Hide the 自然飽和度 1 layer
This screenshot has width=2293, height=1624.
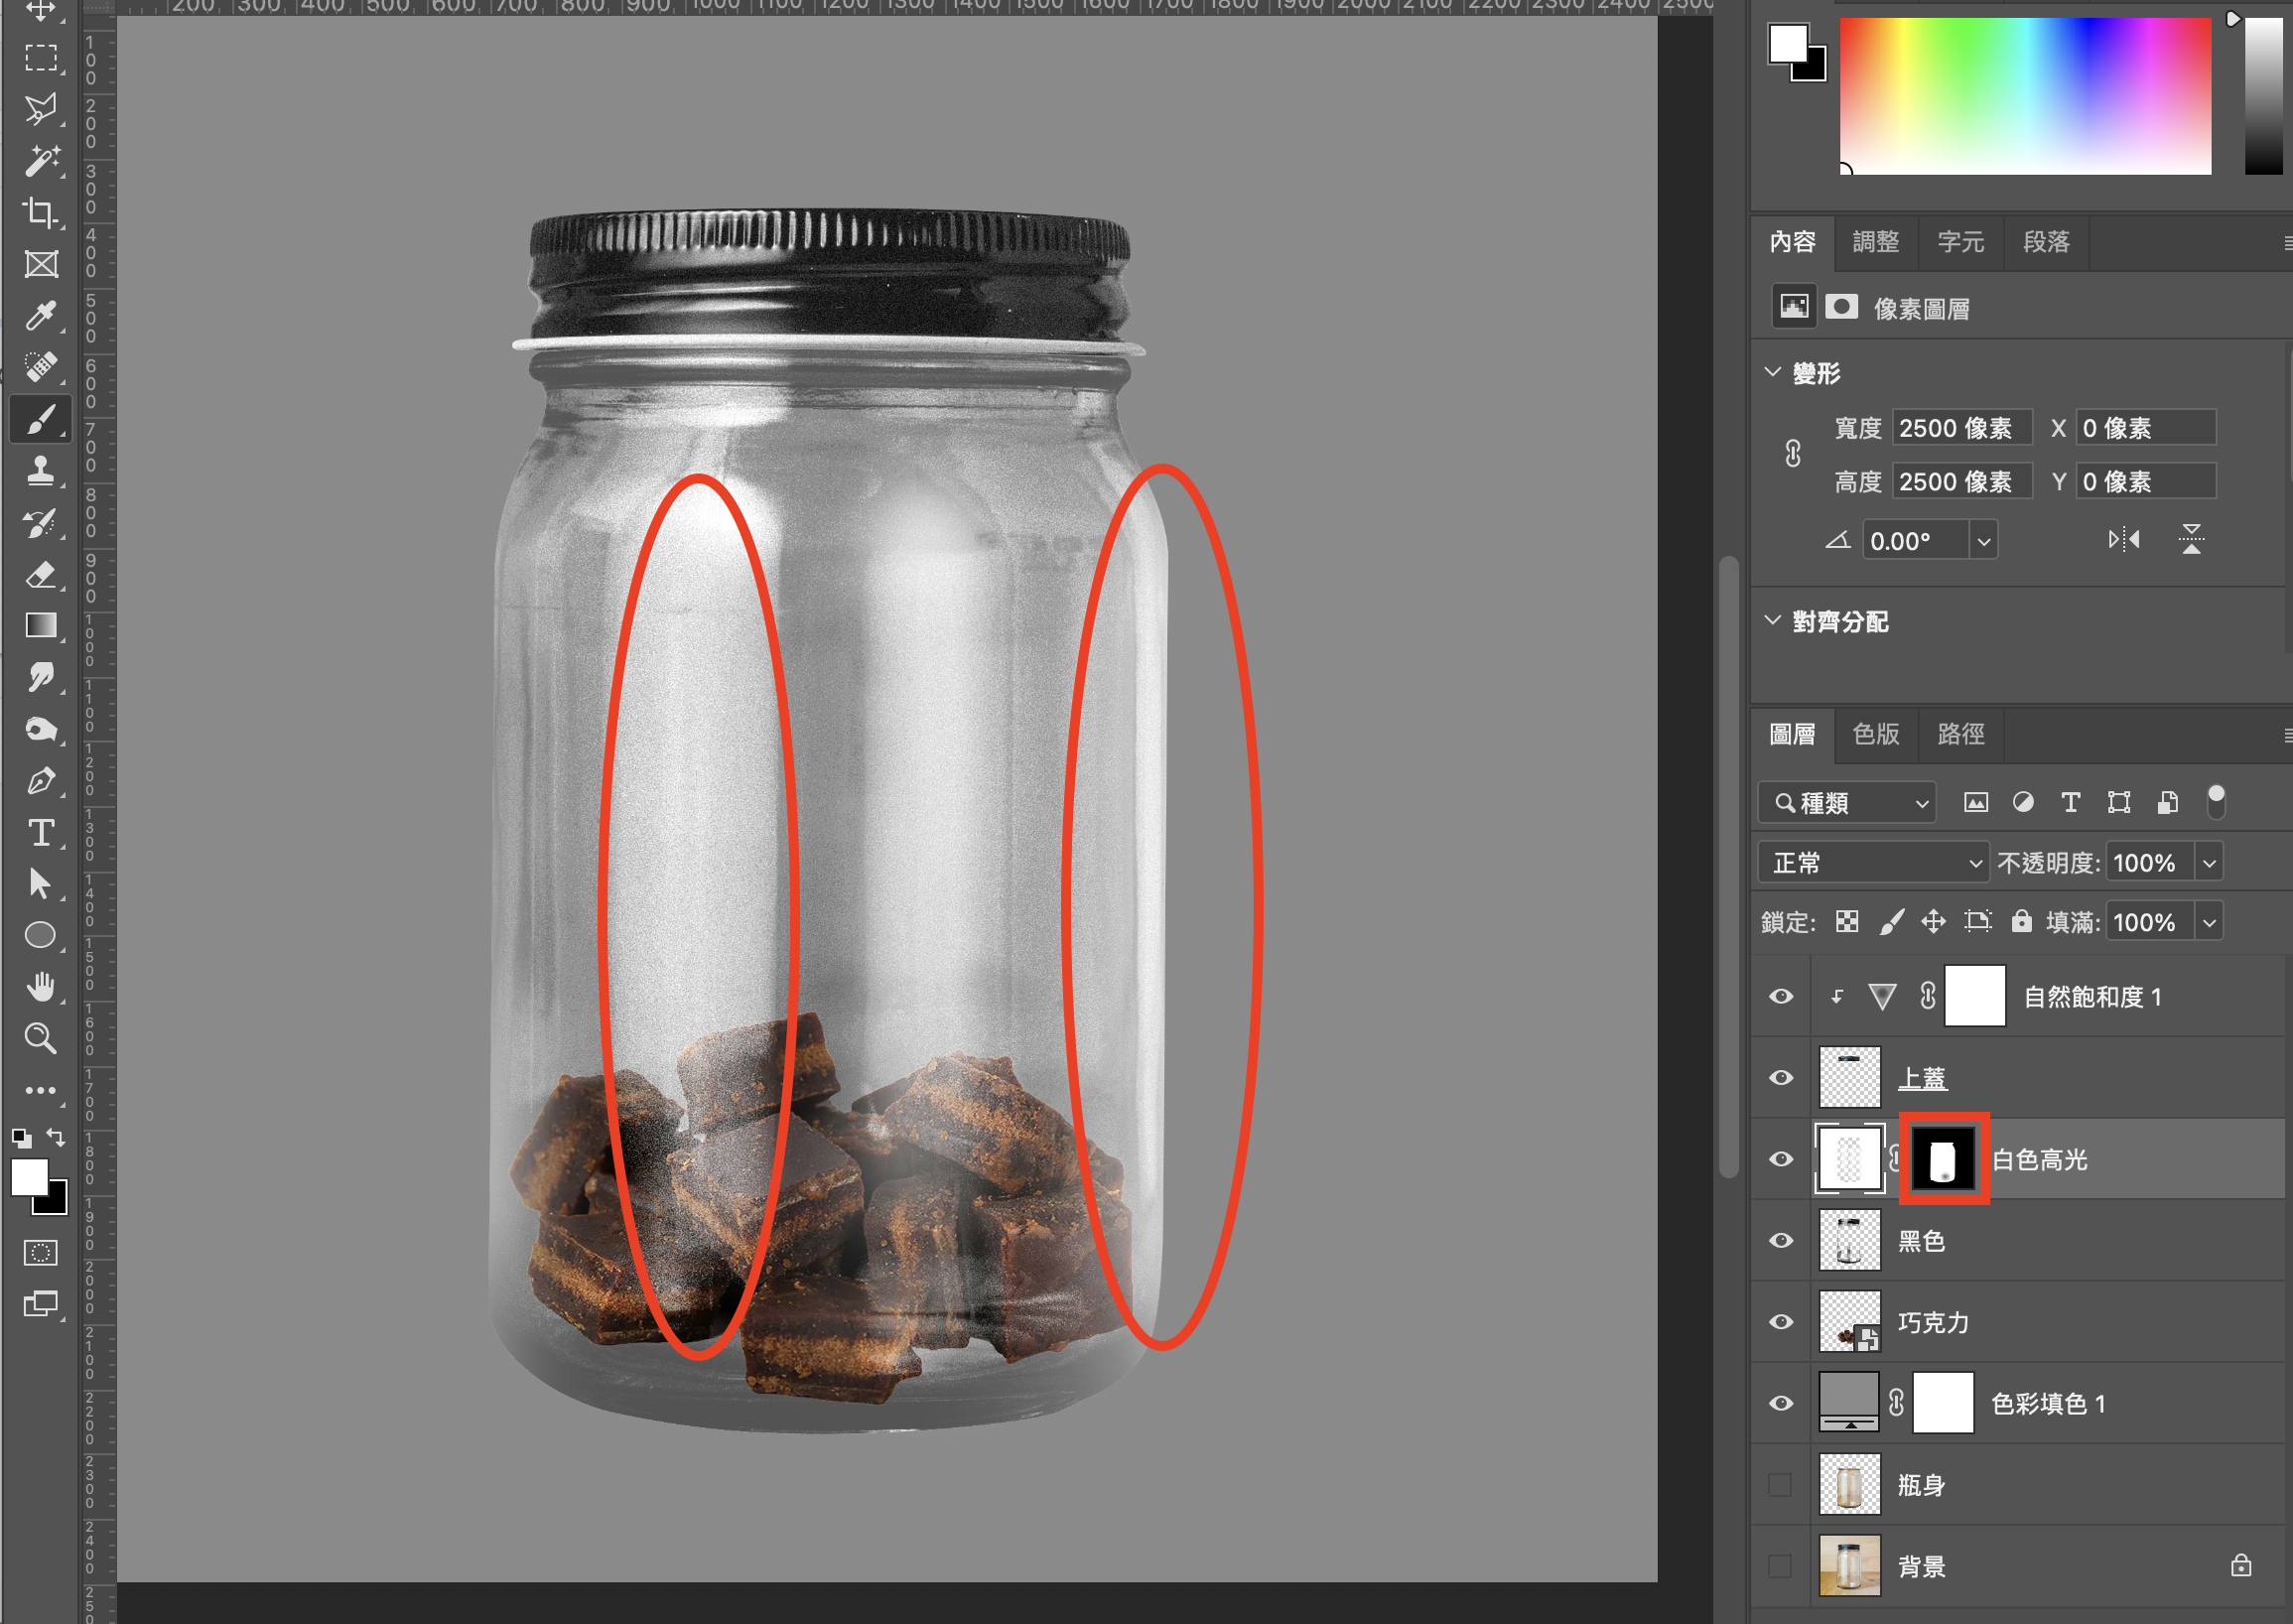click(1781, 997)
